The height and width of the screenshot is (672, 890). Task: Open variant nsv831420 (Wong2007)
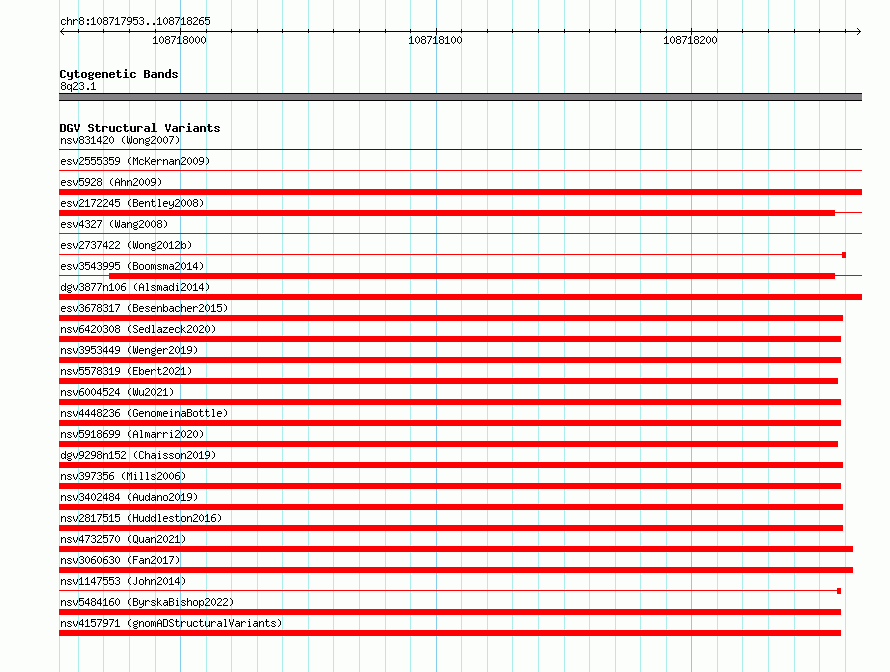[x=120, y=140]
